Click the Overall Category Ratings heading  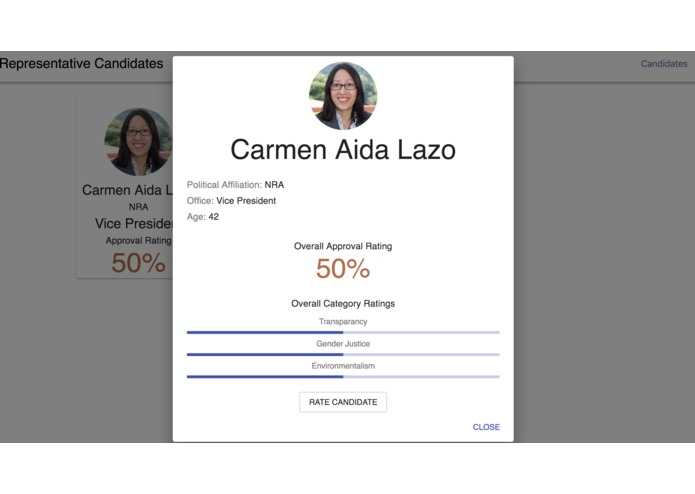(x=343, y=303)
